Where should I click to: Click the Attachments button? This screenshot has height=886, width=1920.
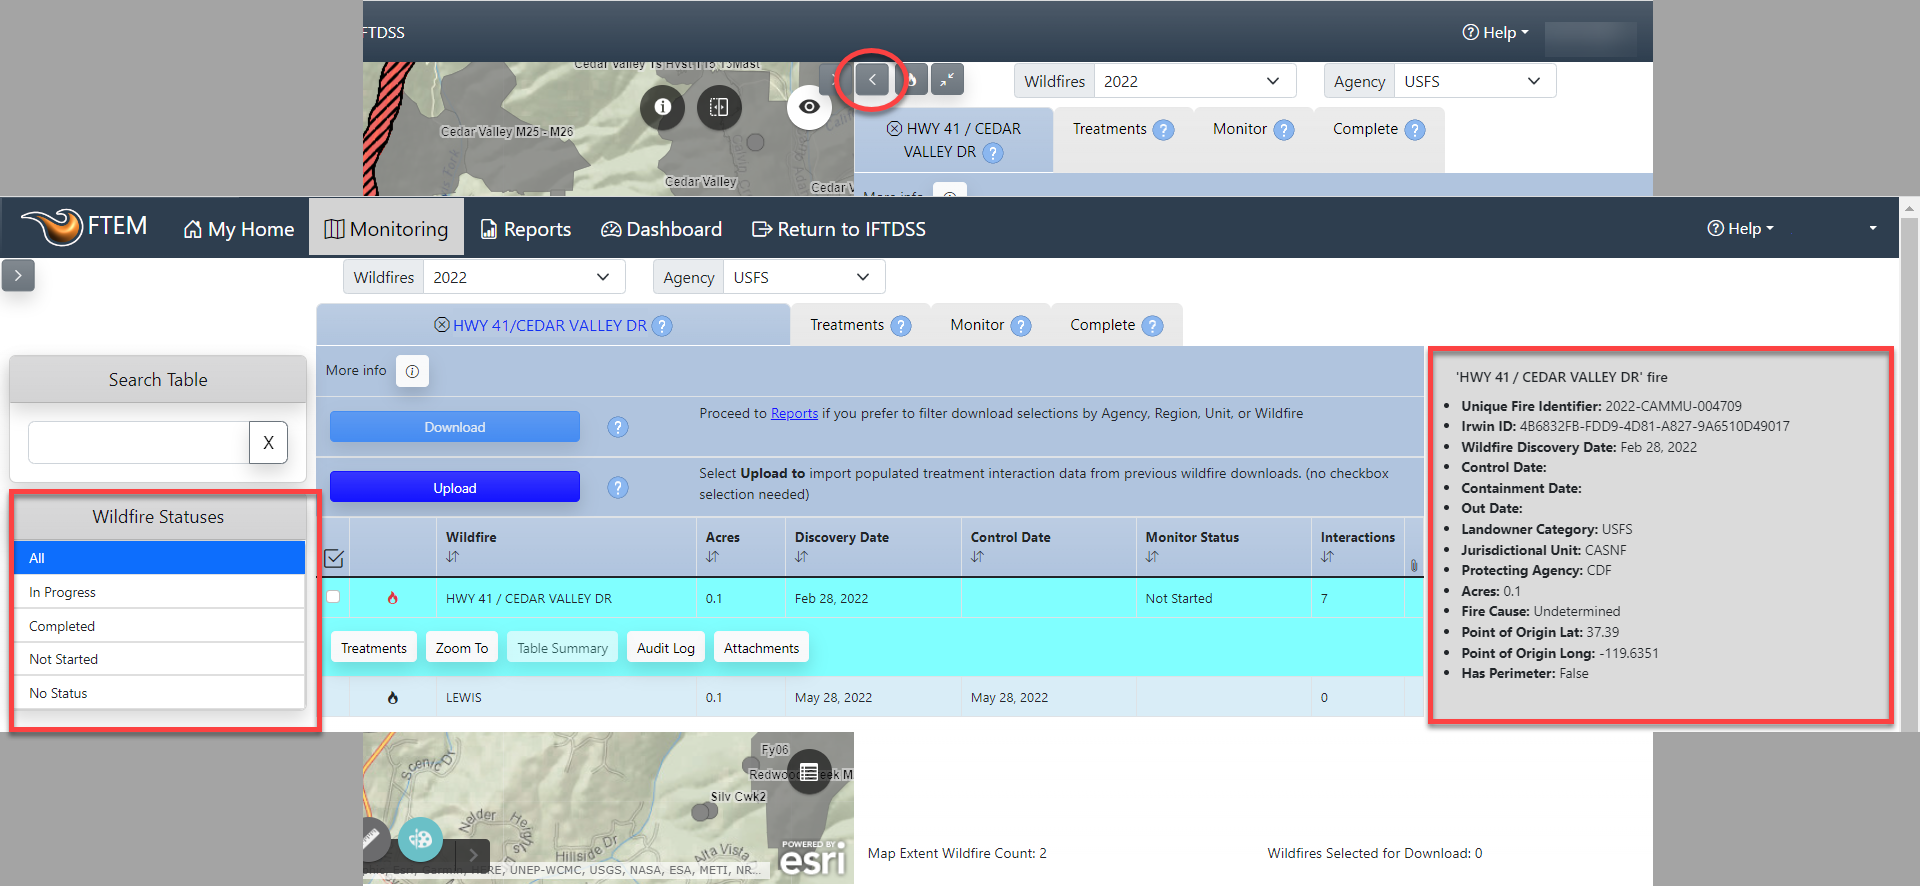[x=762, y=648]
